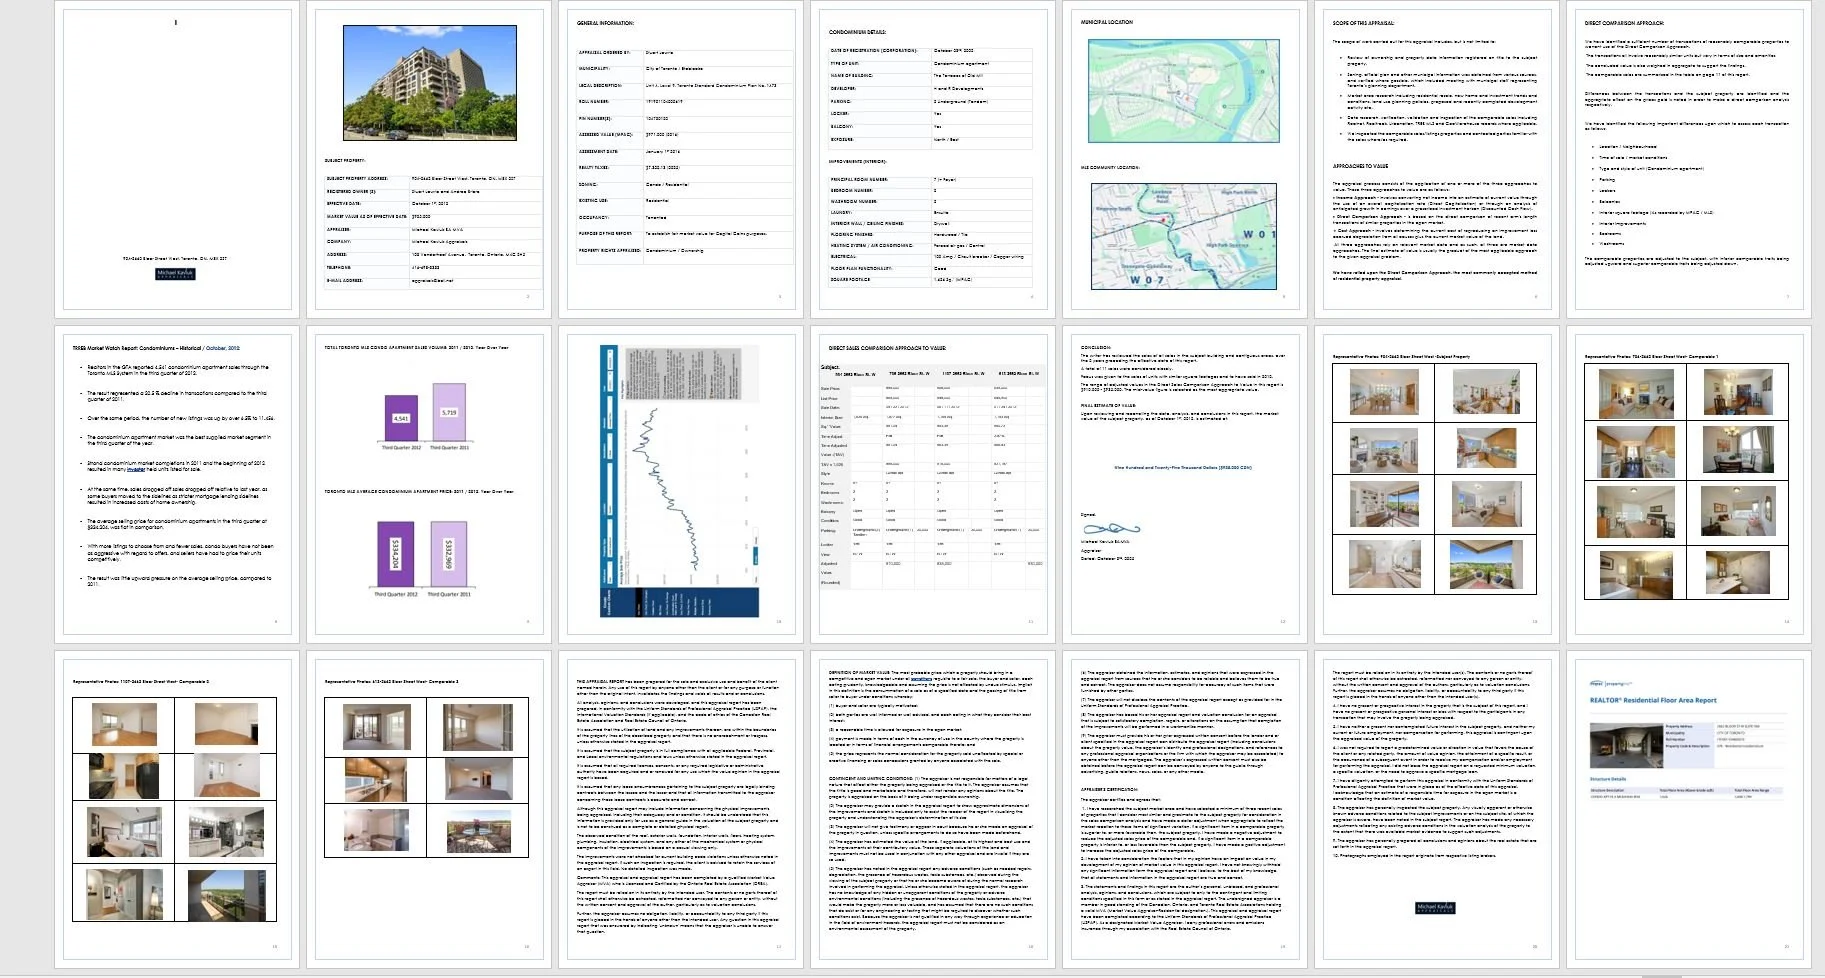Open the Municipal Location maps page

click(x=1185, y=160)
